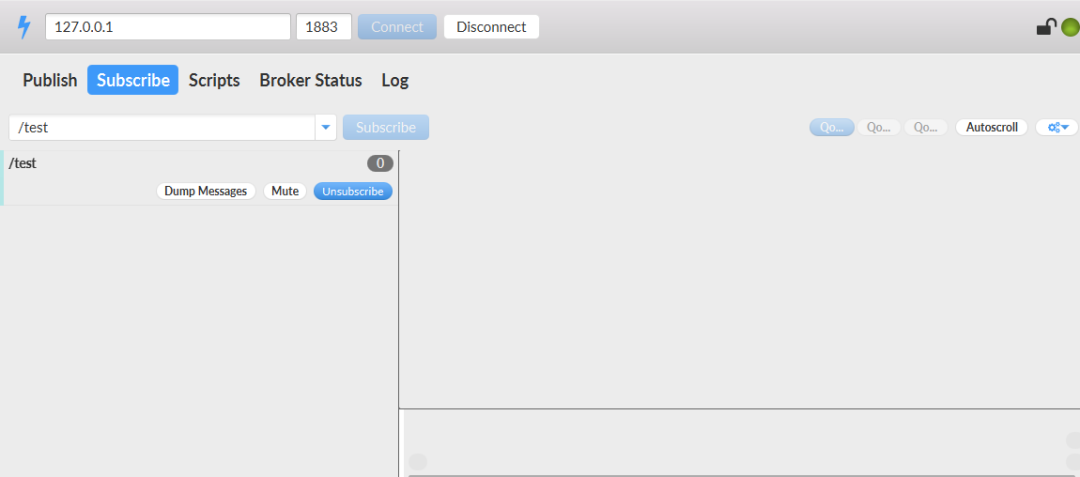Click the open padlock icon

[1045, 27]
